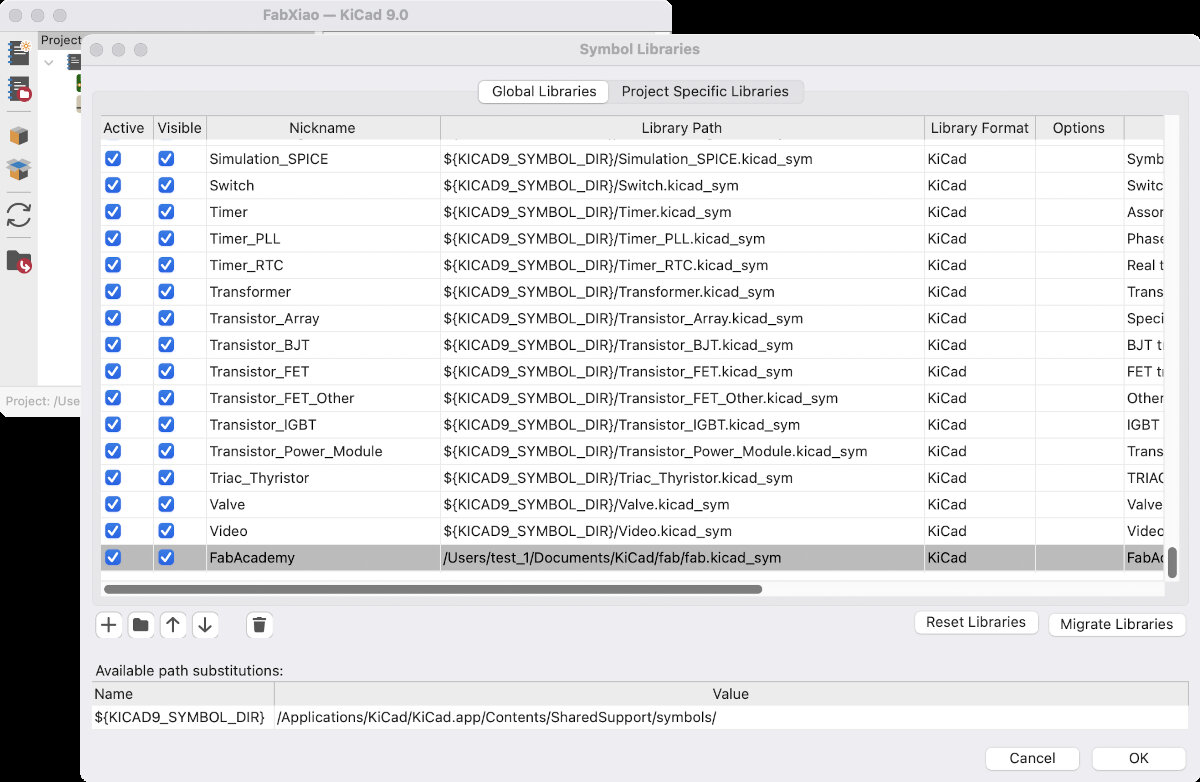Click the Library Path column header
This screenshot has width=1200, height=782.
pyautogui.click(x=682, y=128)
